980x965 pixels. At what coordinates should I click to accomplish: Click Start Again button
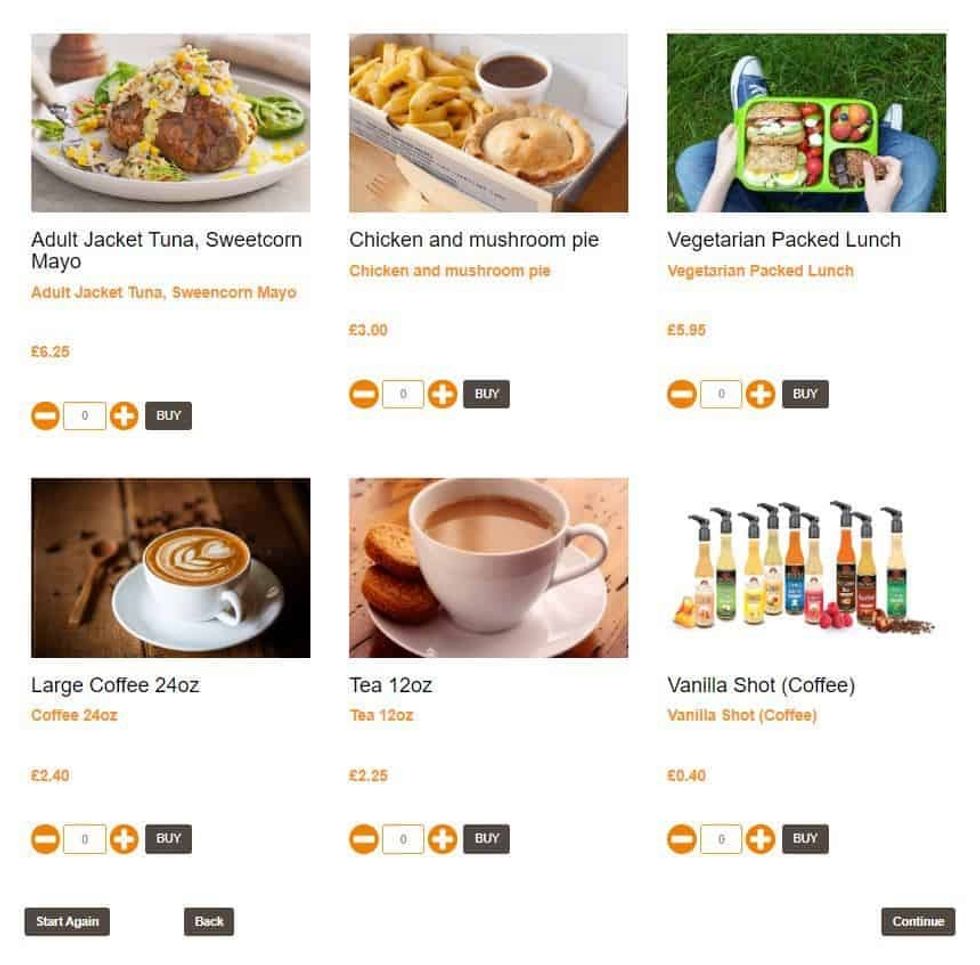click(x=68, y=922)
